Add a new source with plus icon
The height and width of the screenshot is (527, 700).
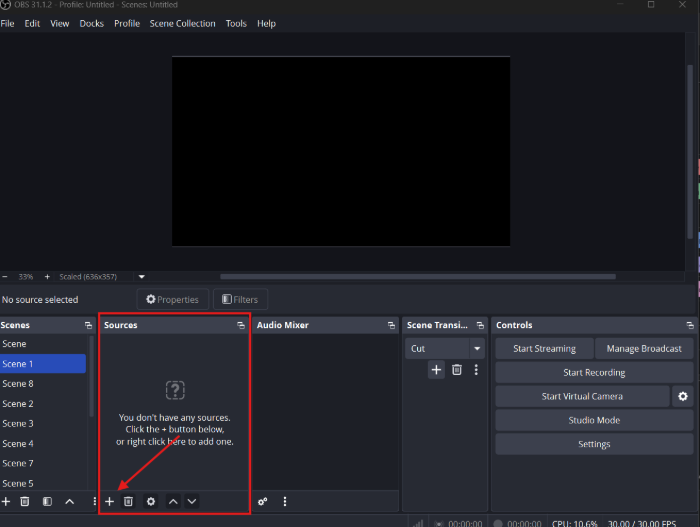[110, 501]
